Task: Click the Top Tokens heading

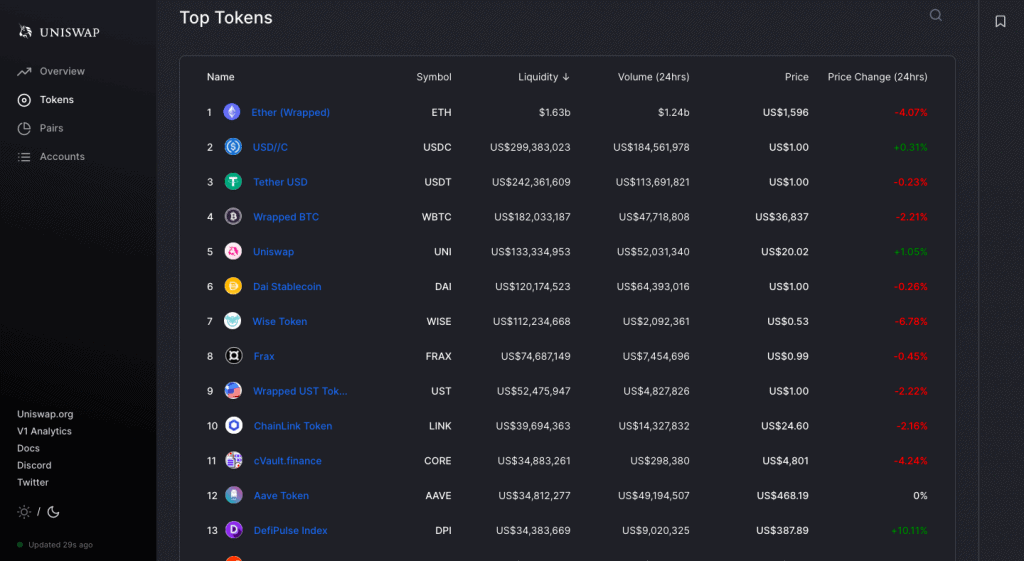Action: click(x=226, y=18)
